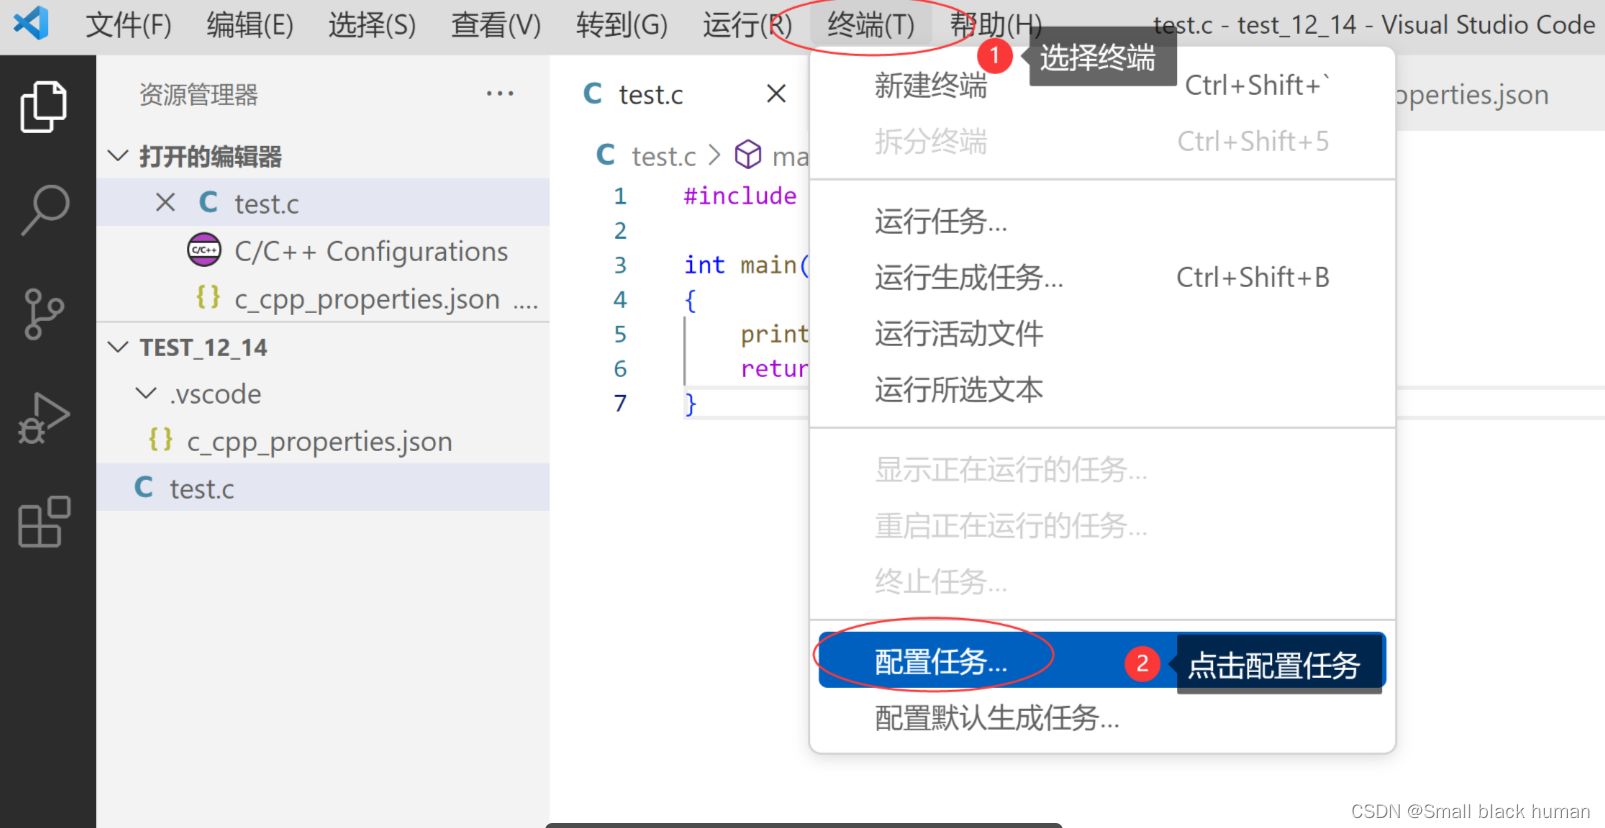The image size is (1605, 828).
Task: Select test.c file in TEST_12_14 tree
Action: pos(323,488)
